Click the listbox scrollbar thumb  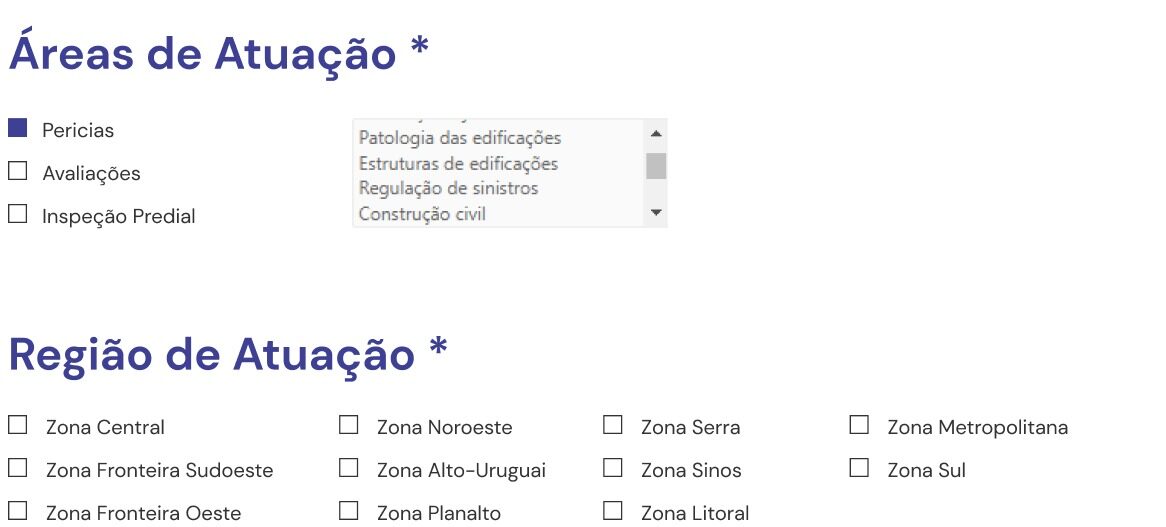pos(656,166)
